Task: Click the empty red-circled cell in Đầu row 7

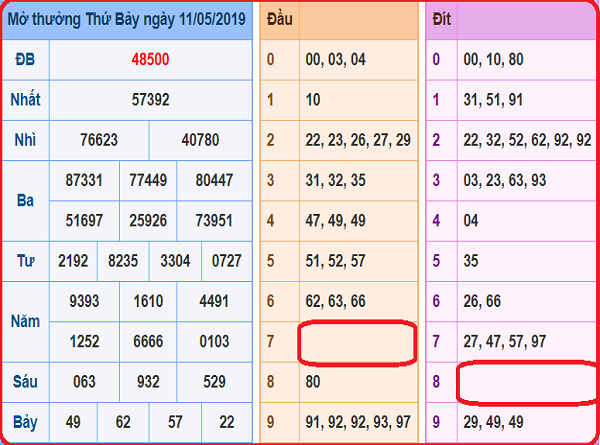Action: coord(357,342)
